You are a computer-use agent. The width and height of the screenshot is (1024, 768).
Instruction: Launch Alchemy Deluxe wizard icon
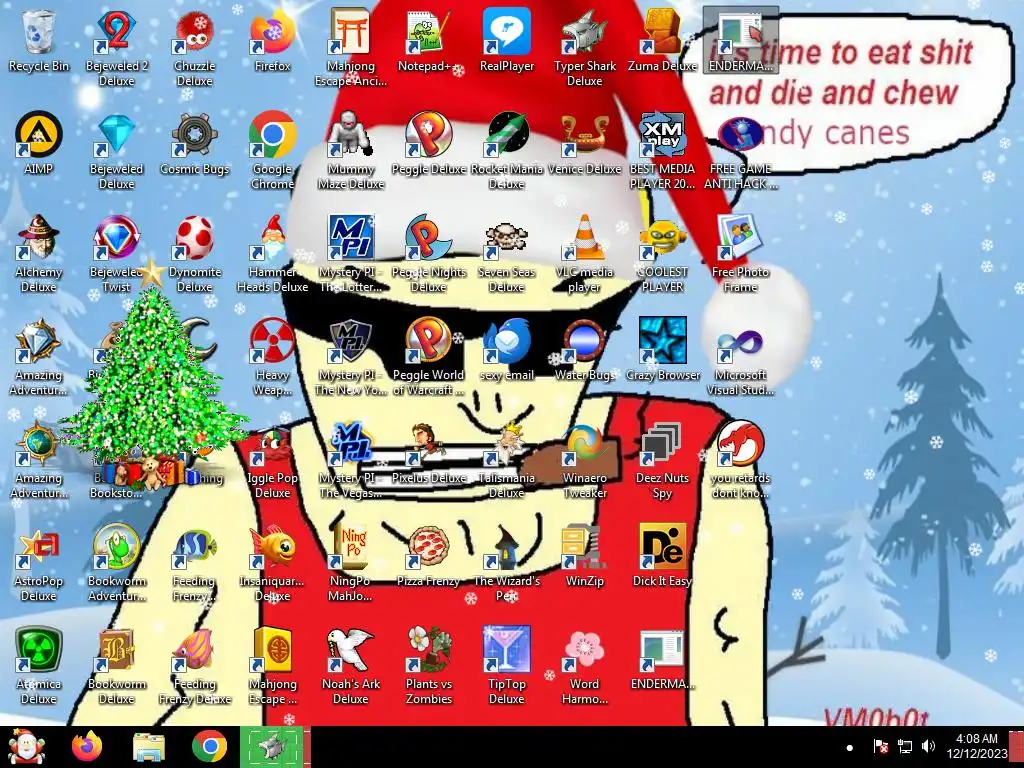(39, 253)
